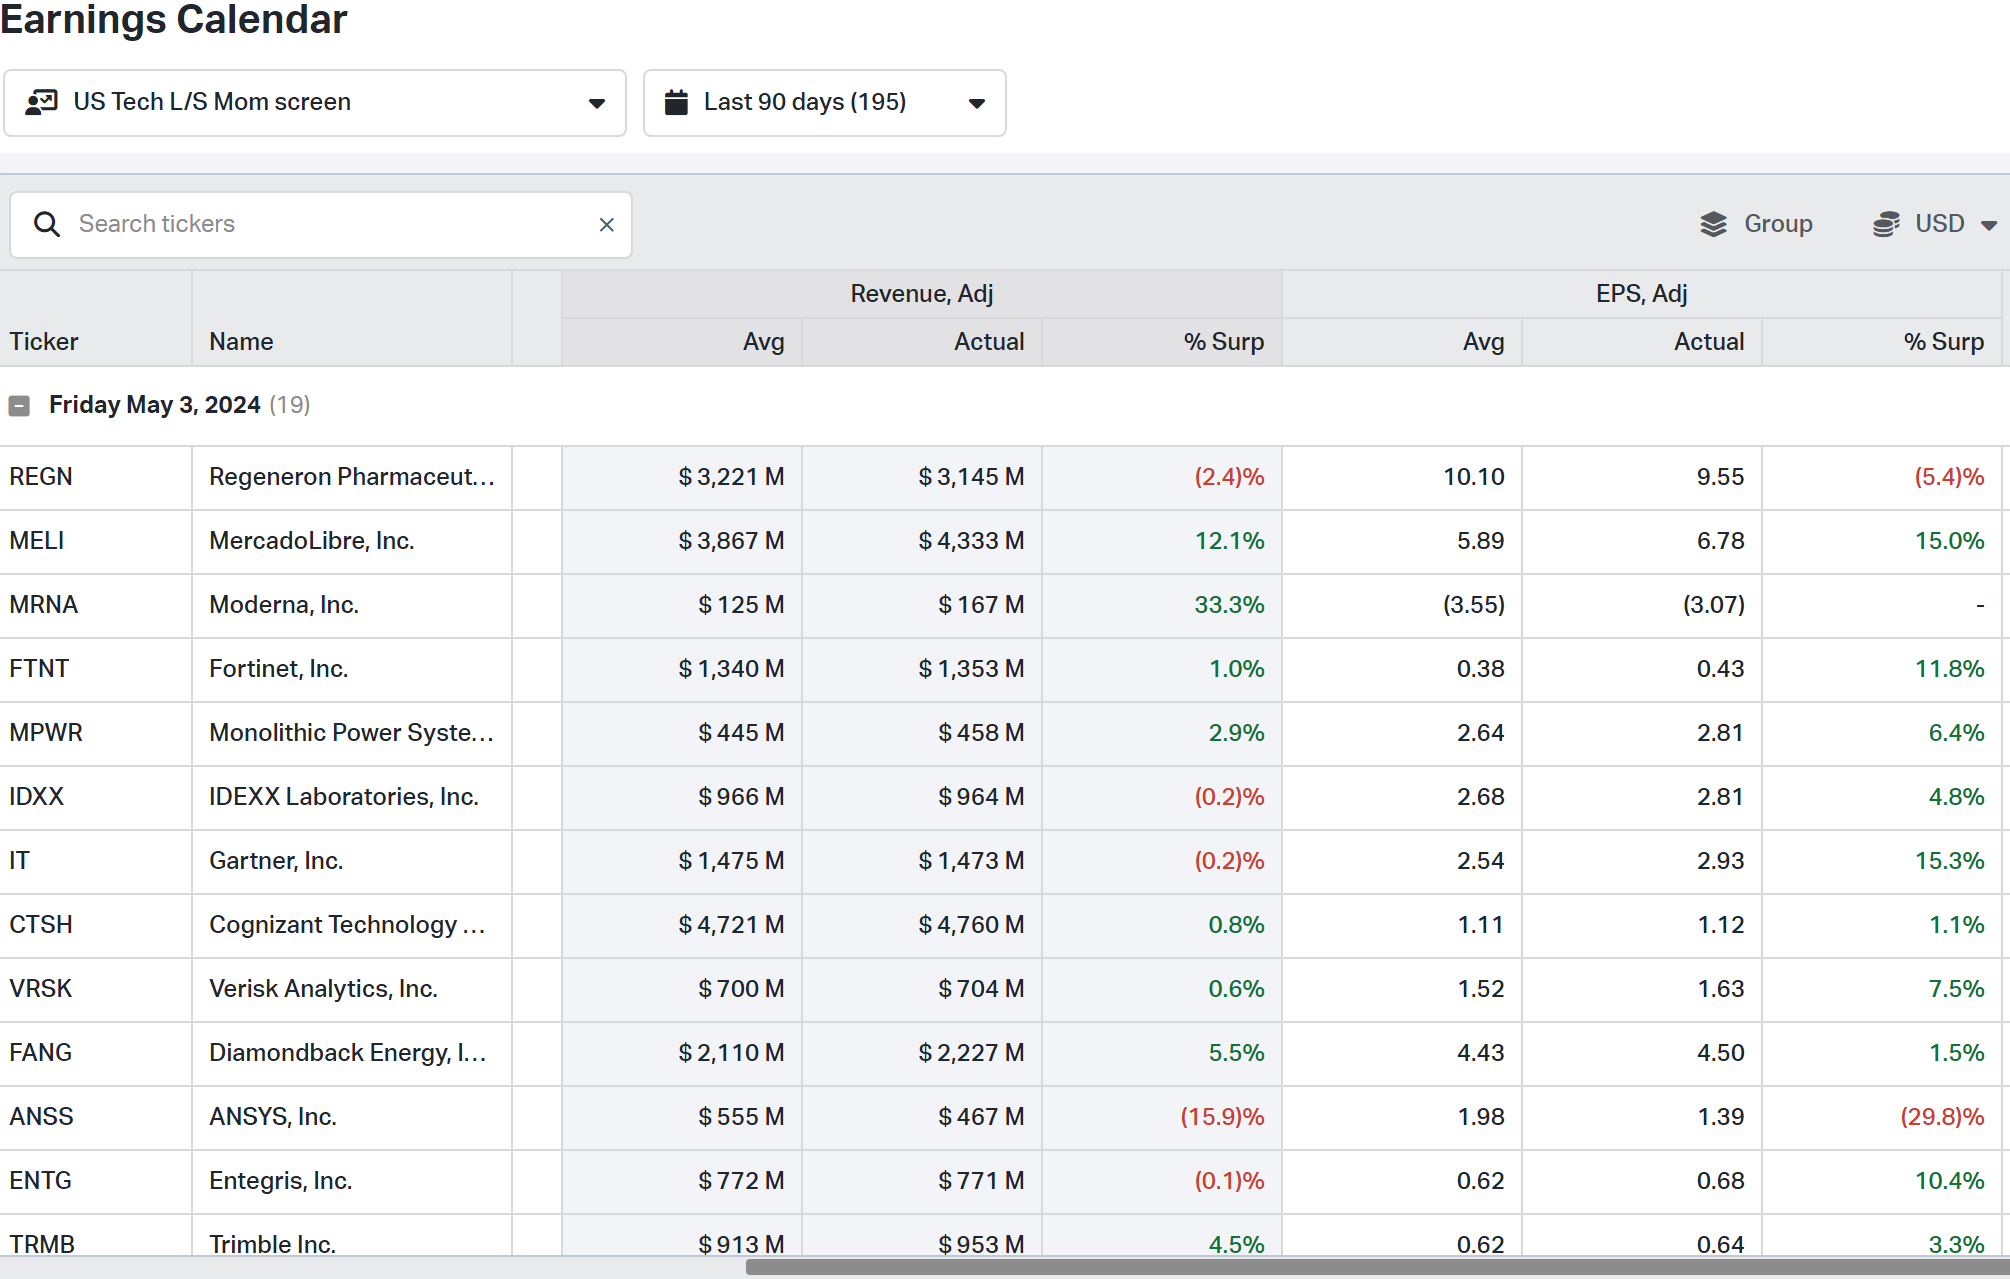Select the FANG ticker

tap(41, 1053)
